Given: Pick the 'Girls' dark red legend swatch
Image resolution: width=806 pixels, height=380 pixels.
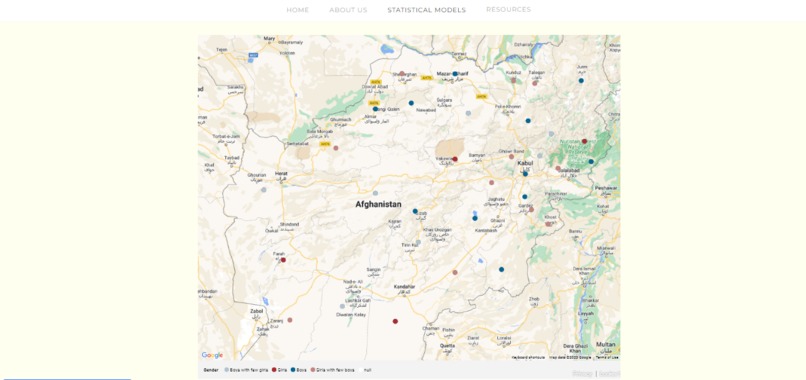Looking at the screenshot, I should click(x=274, y=370).
